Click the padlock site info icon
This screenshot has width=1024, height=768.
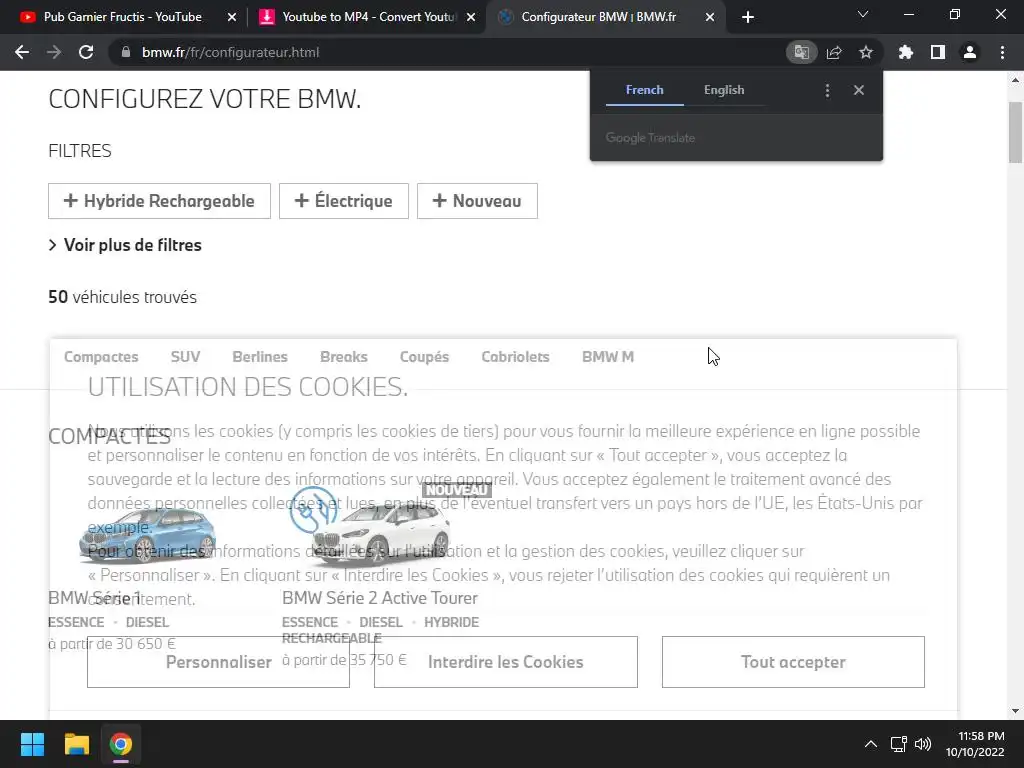pos(126,52)
